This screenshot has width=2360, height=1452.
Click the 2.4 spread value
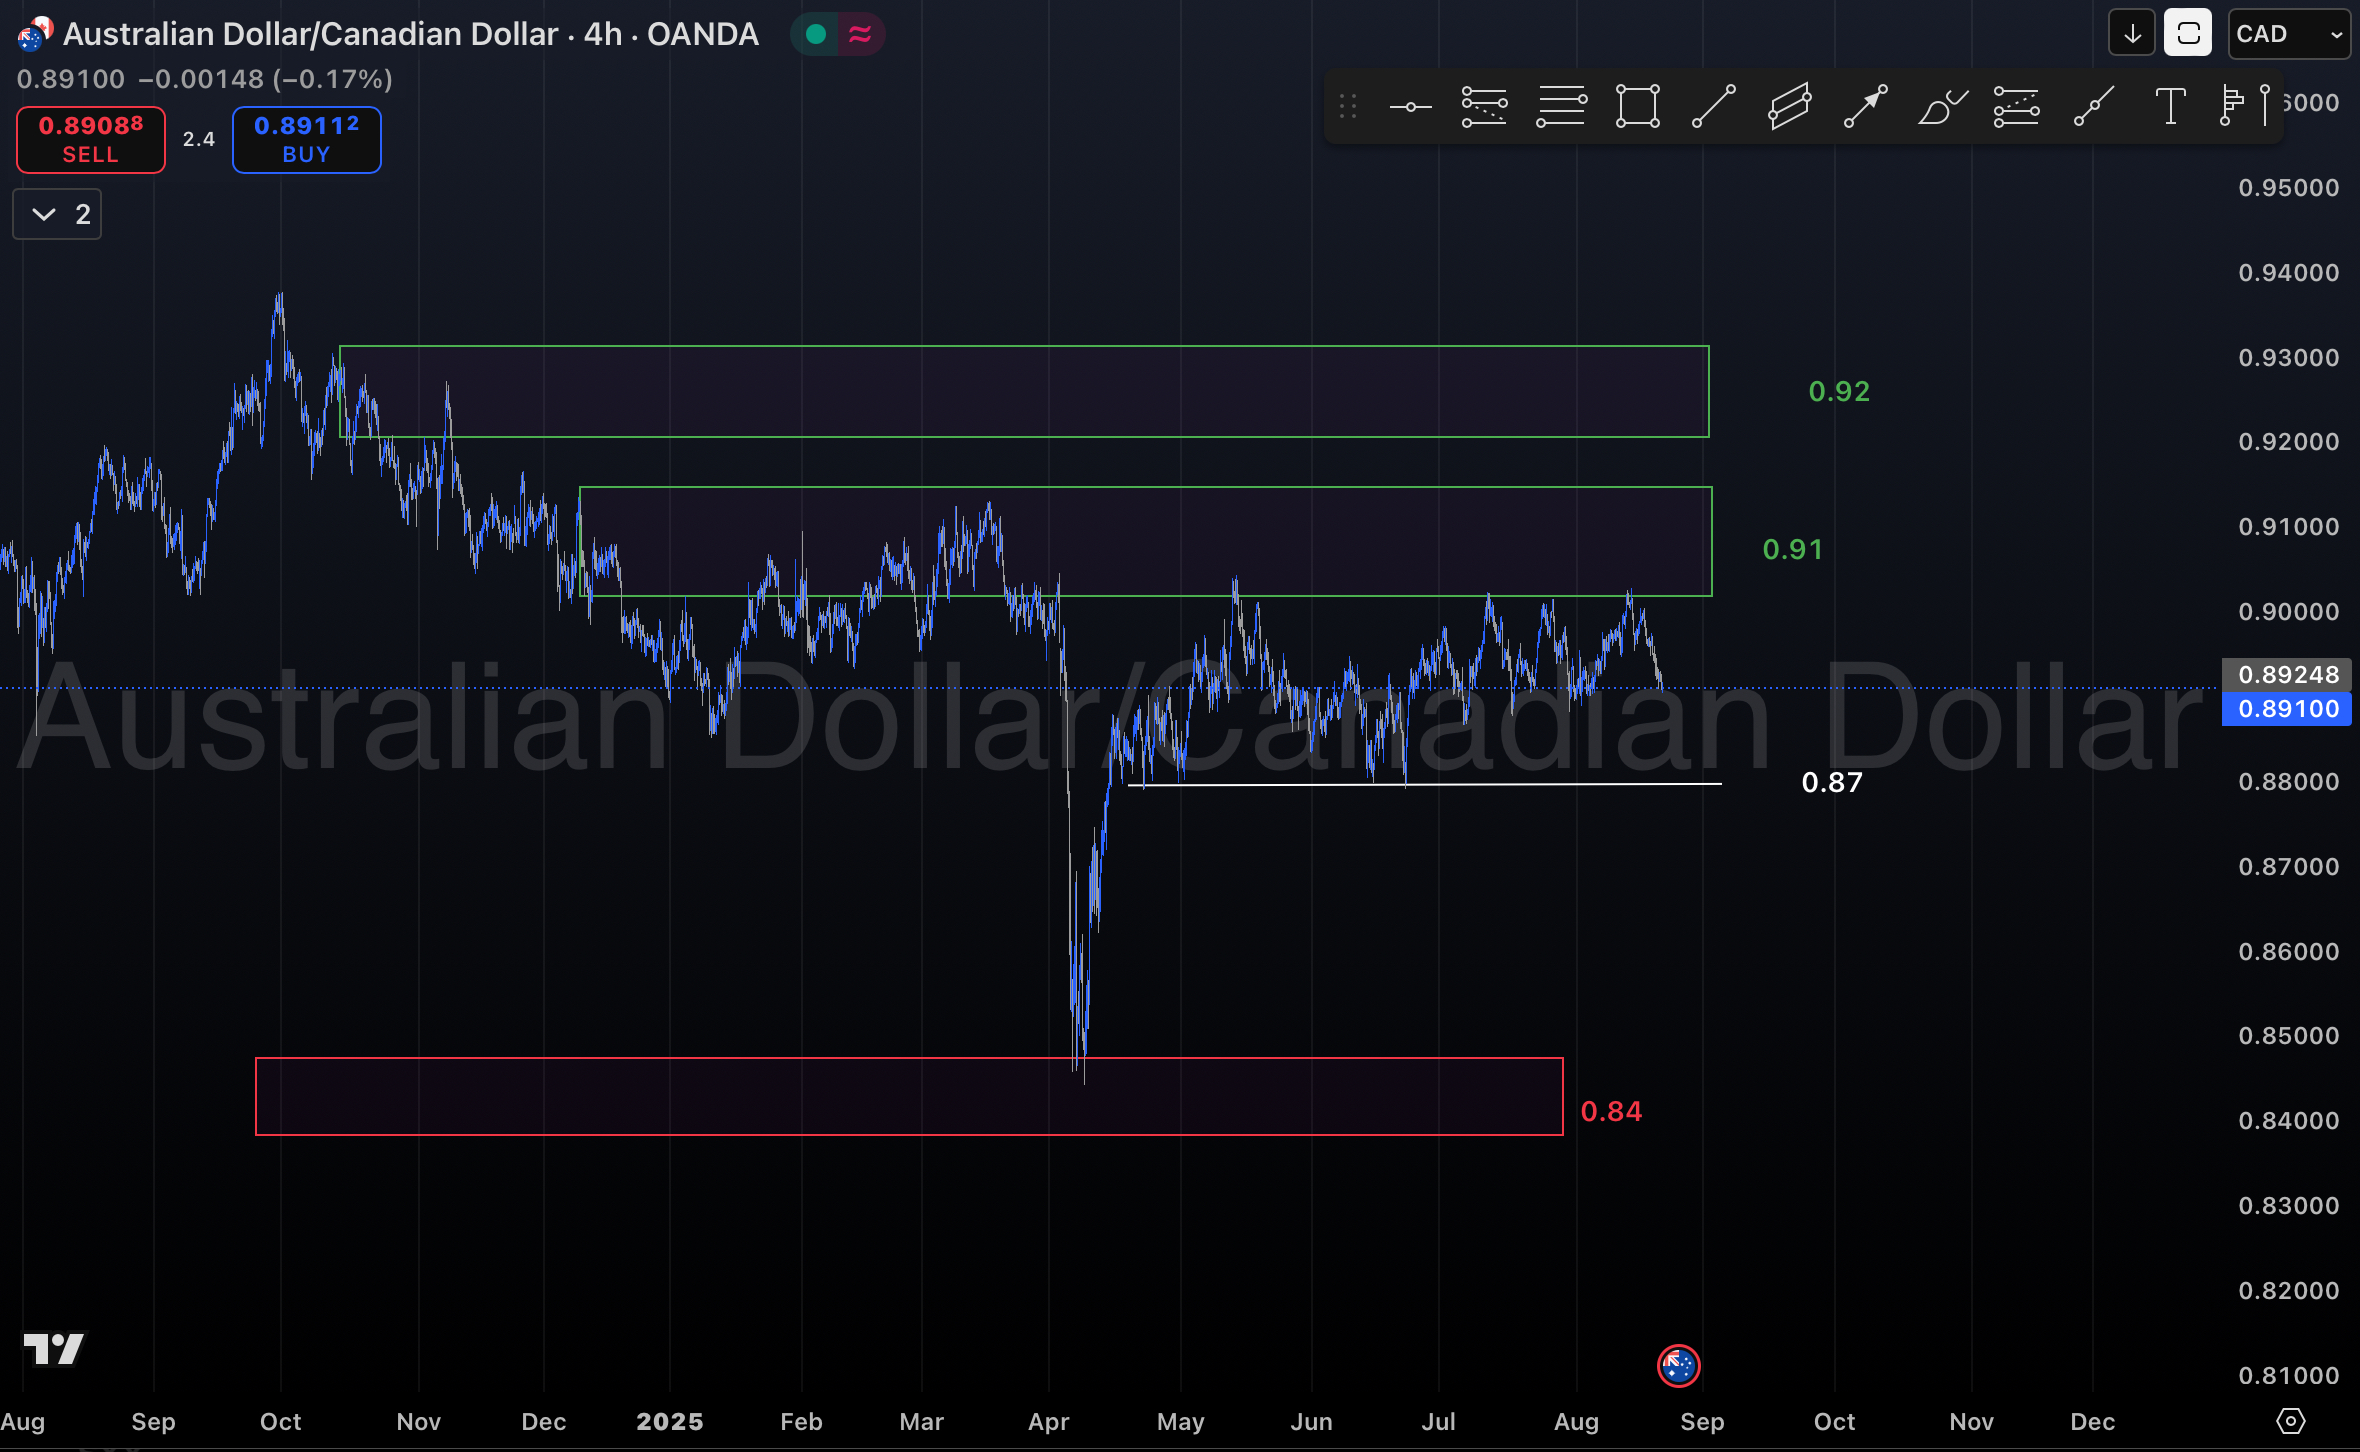tap(199, 139)
